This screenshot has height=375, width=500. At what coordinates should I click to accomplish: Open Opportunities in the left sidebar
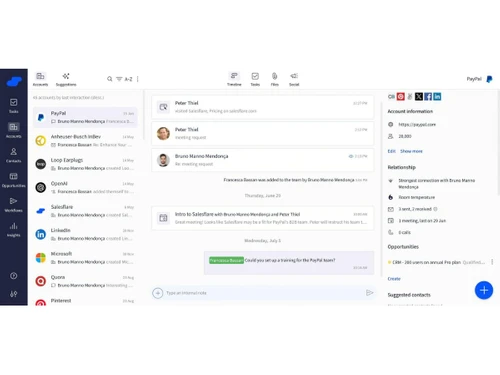coord(14,180)
